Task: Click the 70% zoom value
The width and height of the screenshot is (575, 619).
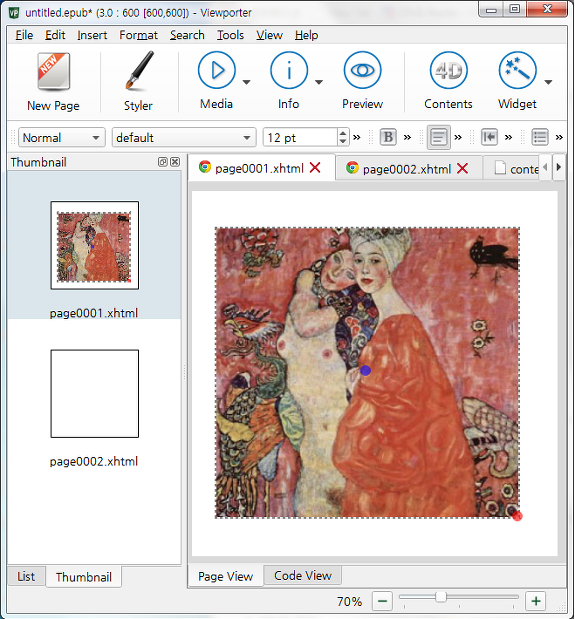Action: point(349,601)
